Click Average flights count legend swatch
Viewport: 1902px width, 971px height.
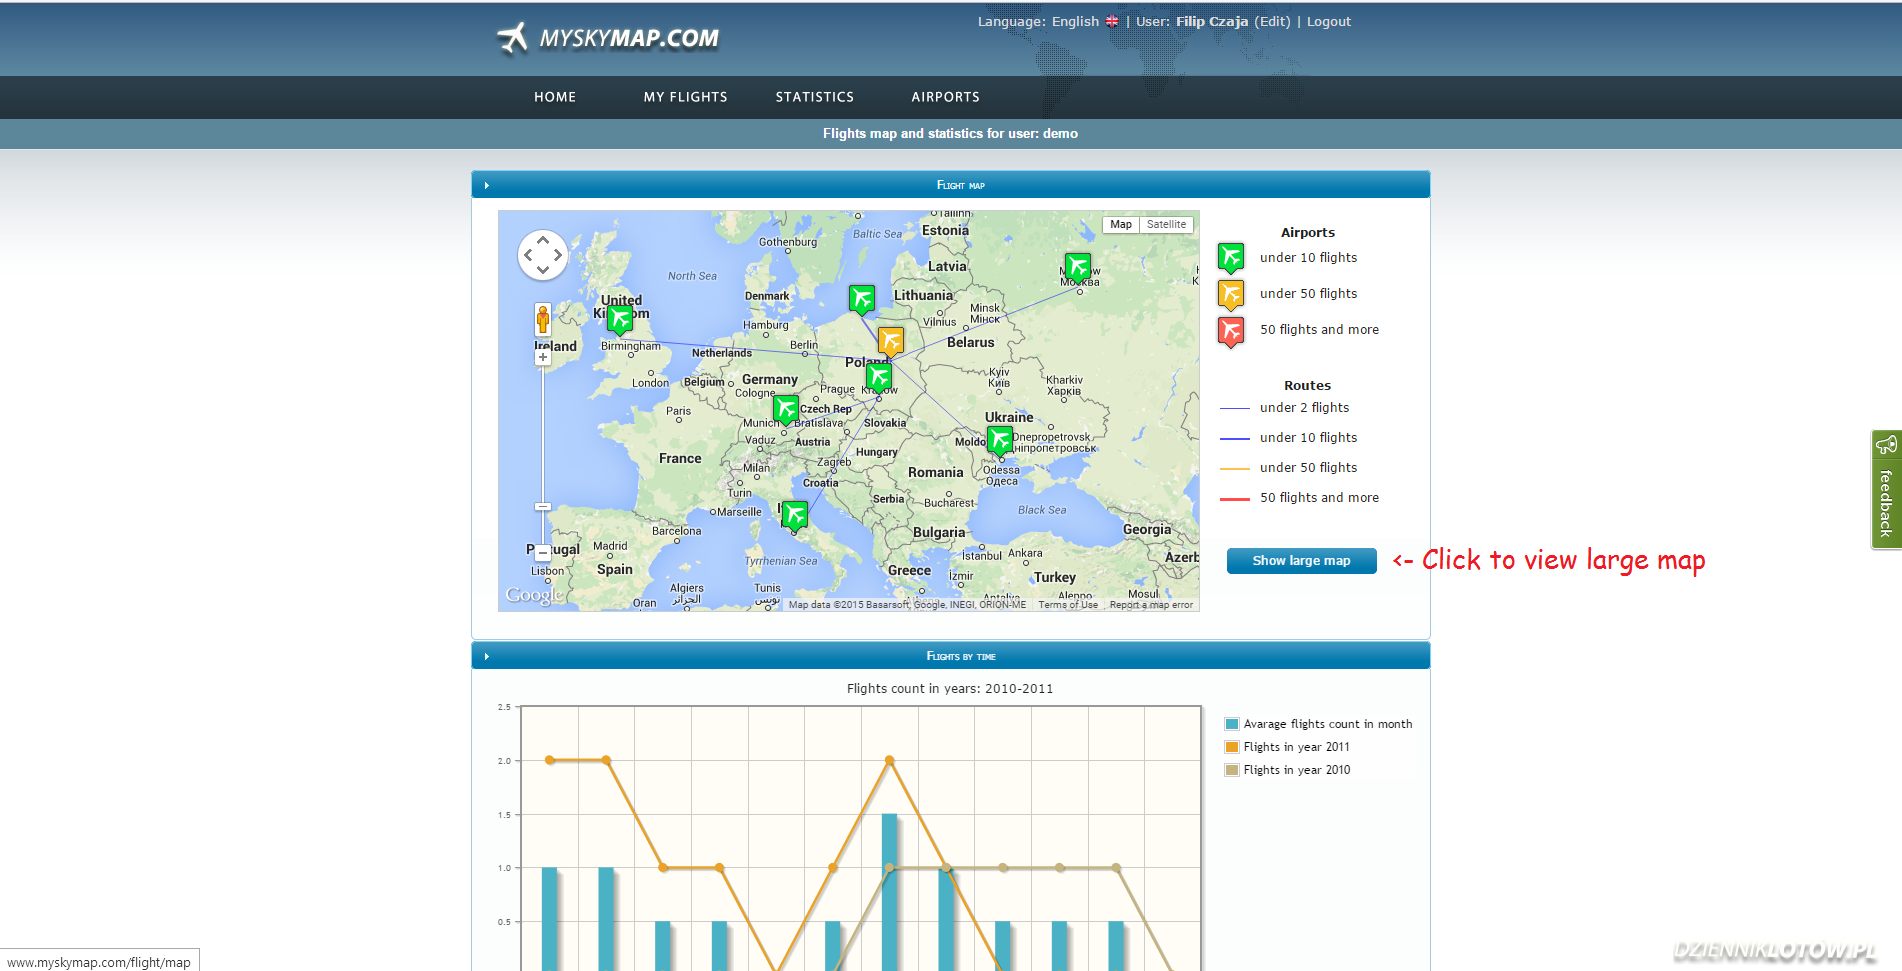tap(1232, 724)
